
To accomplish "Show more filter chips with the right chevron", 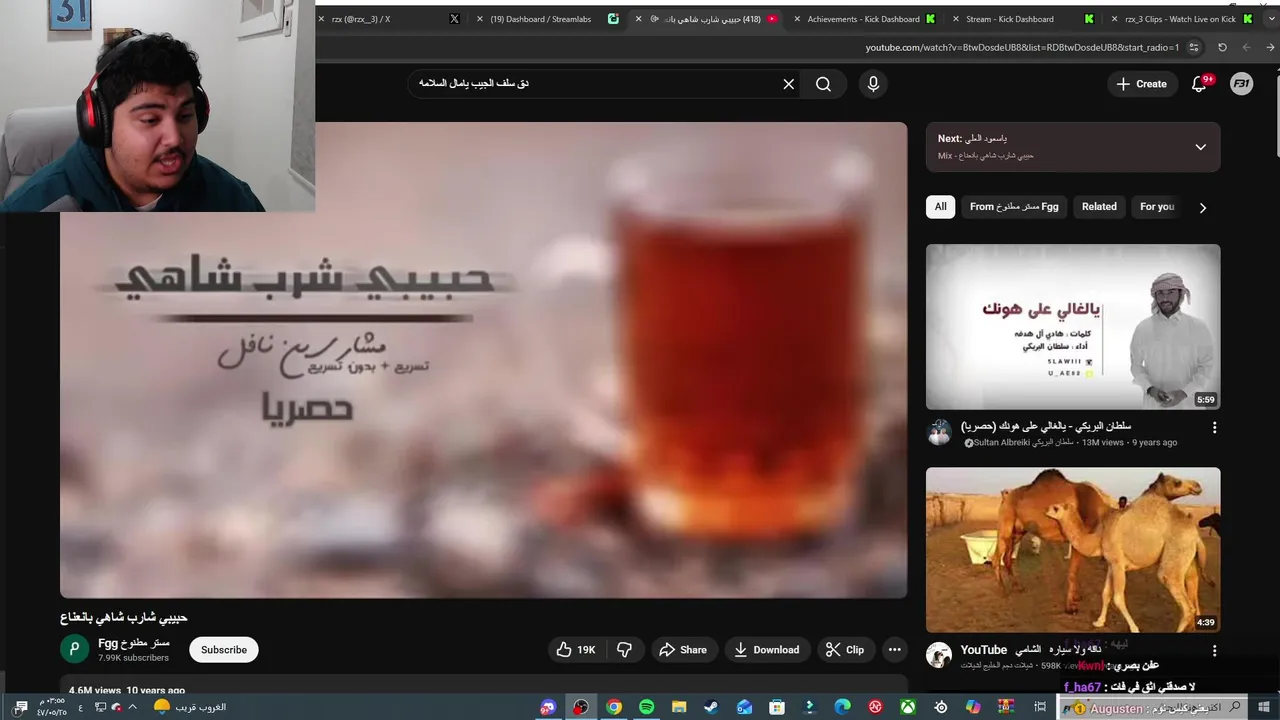I will [1203, 208].
